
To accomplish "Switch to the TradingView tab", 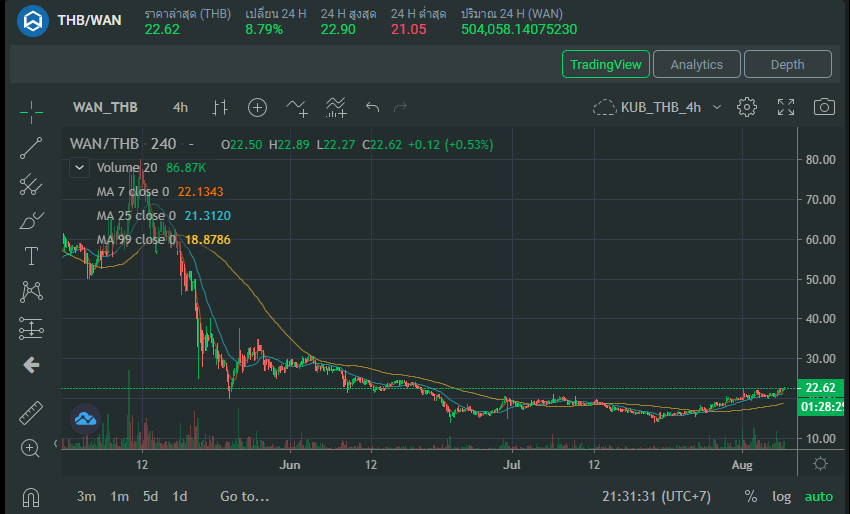I will [x=606, y=64].
